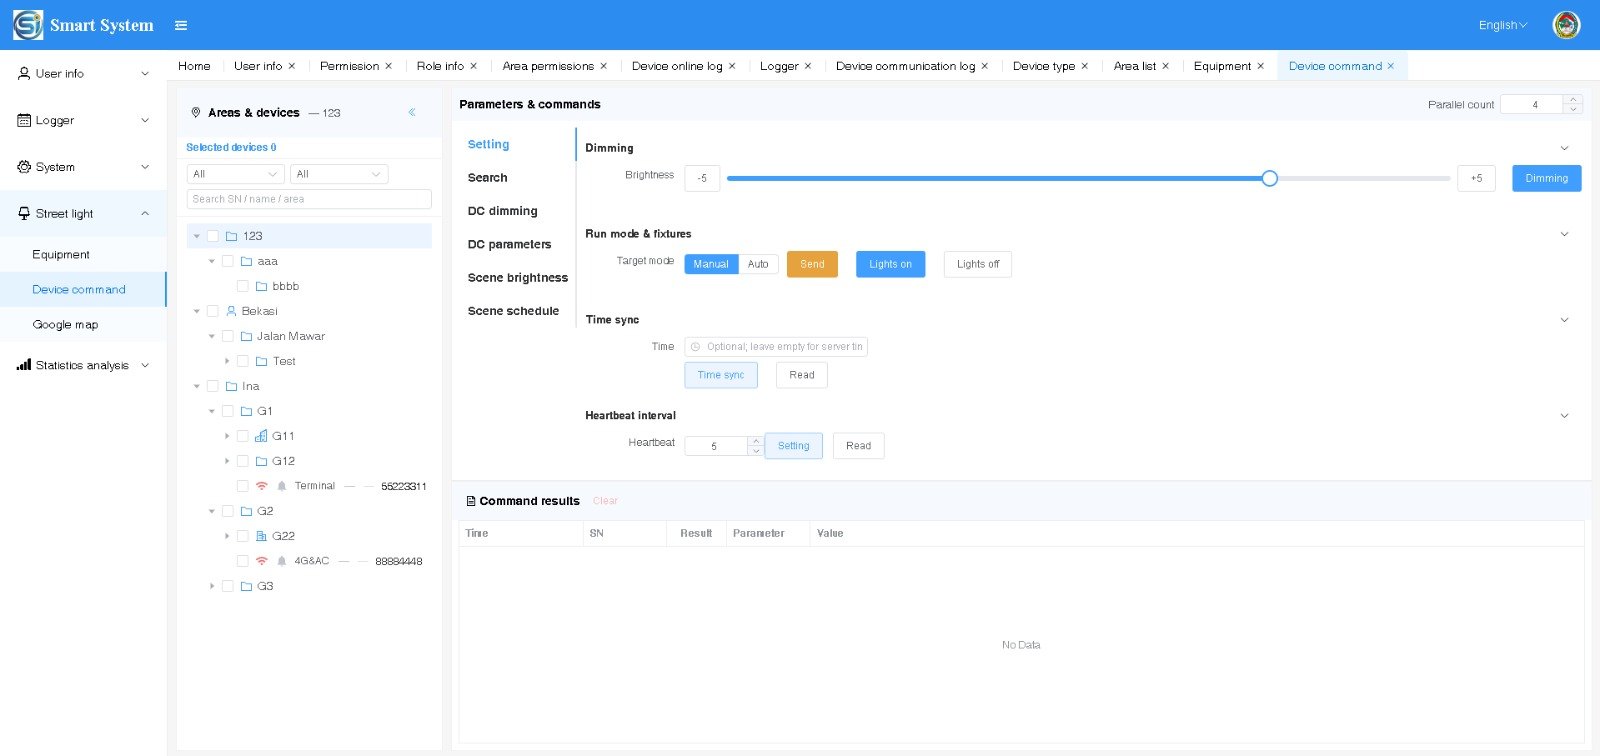
Task: Collapse the Ina tree node arrow
Action: pyautogui.click(x=197, y=386)
